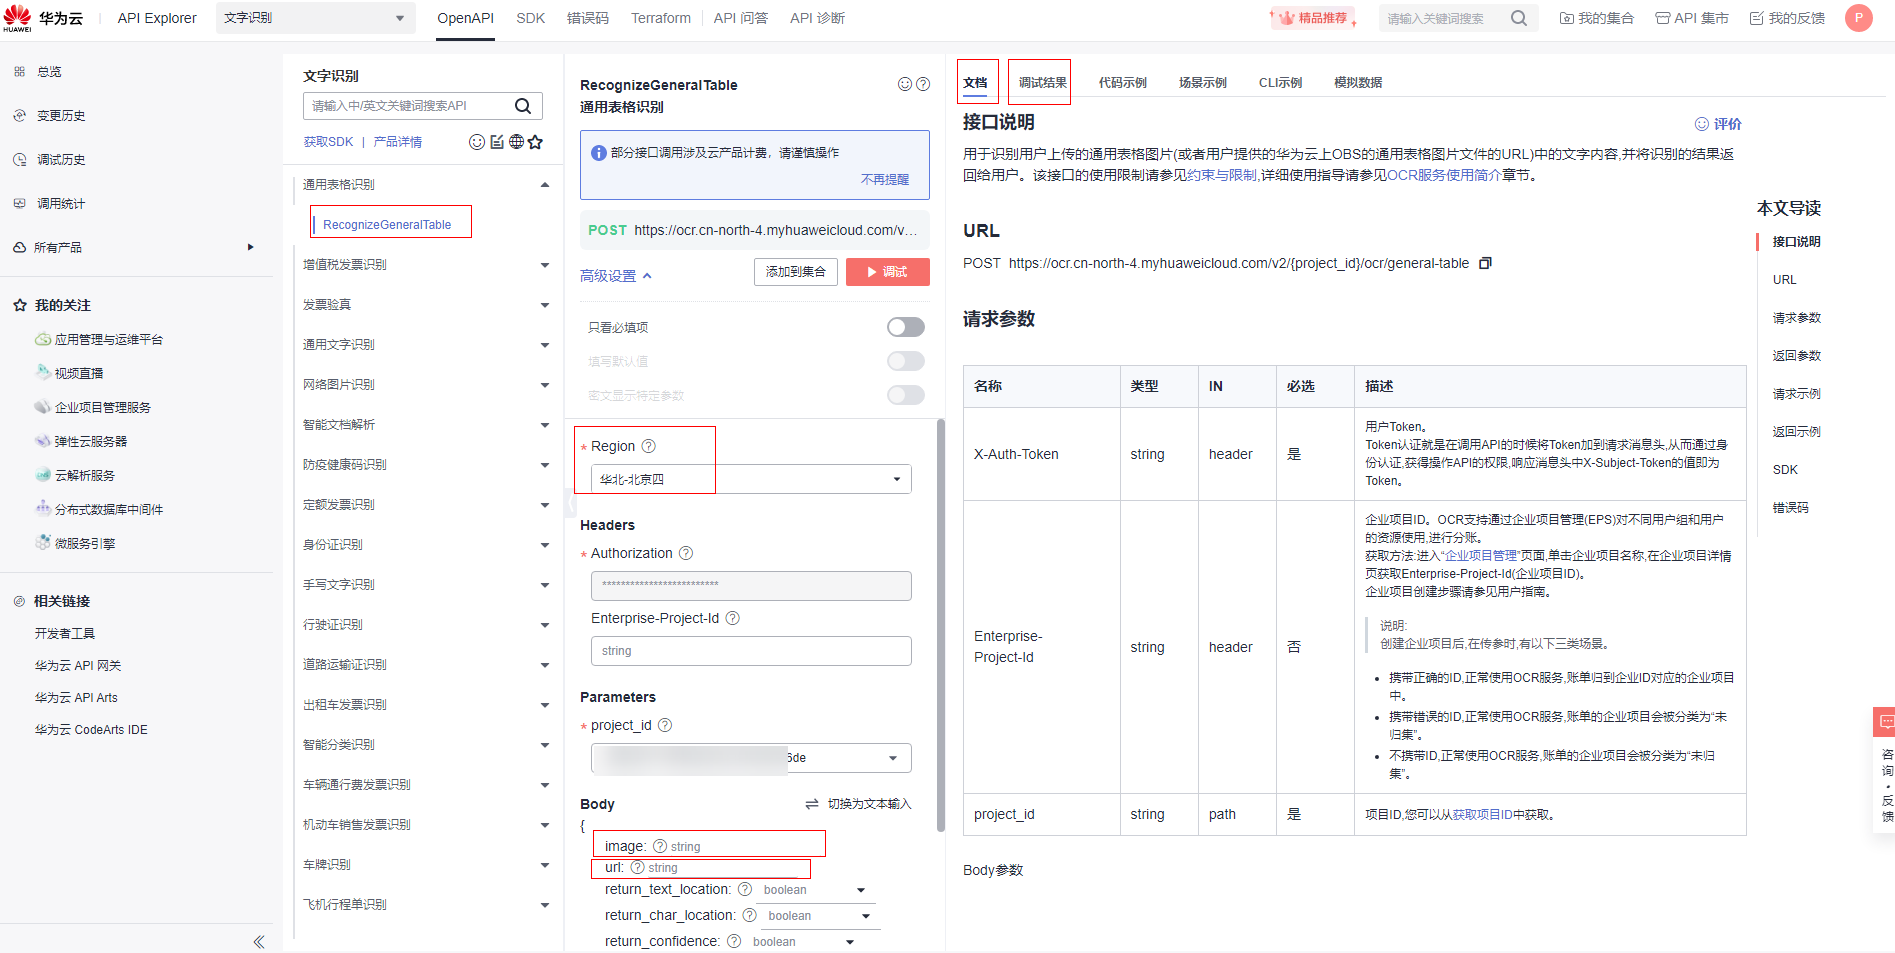1895x953 pixels.
Task: Open 调试历史 in left sidebar
Action: (x=61, y=160)
